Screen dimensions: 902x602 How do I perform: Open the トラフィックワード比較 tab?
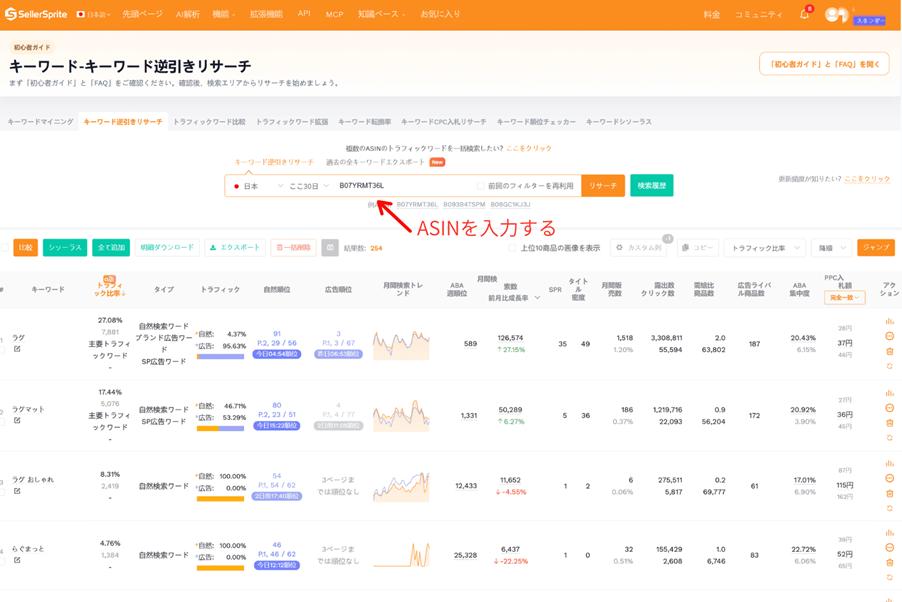(x=209, y=121)
